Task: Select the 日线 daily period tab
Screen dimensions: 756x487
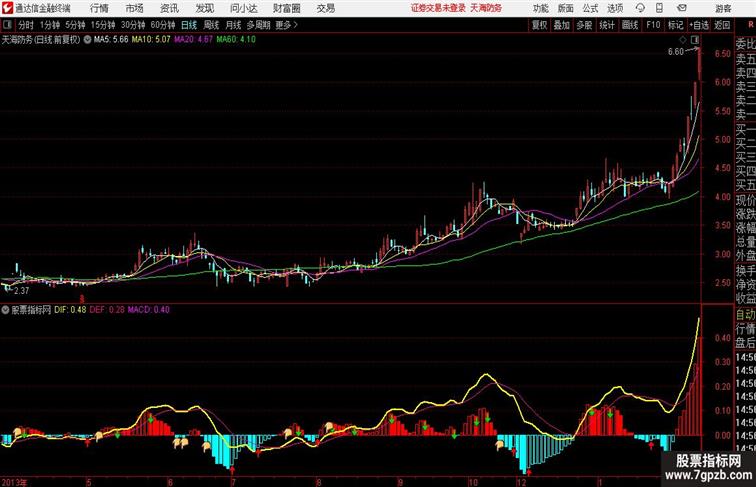Action: (189, 25)
